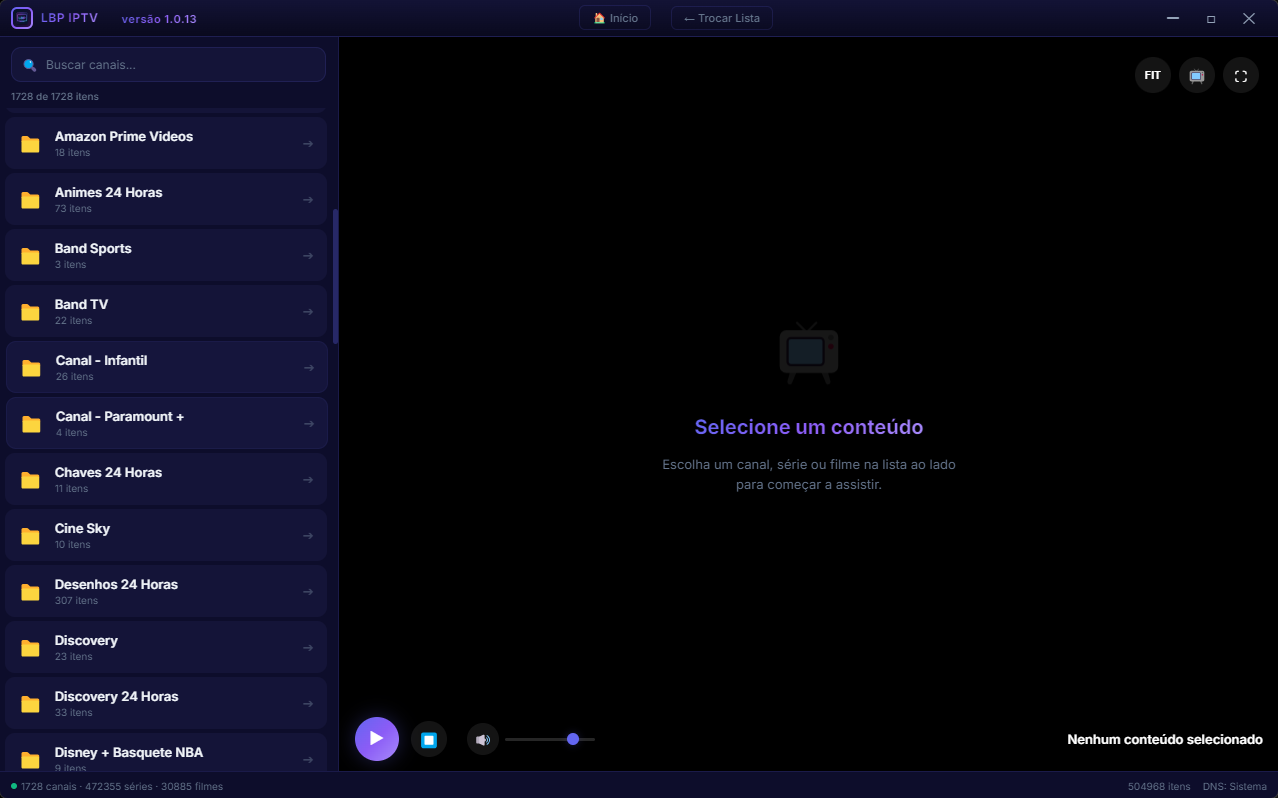1278x798 pixels.
Task: Click the purple Play button
Action: (x=377, y=739)
